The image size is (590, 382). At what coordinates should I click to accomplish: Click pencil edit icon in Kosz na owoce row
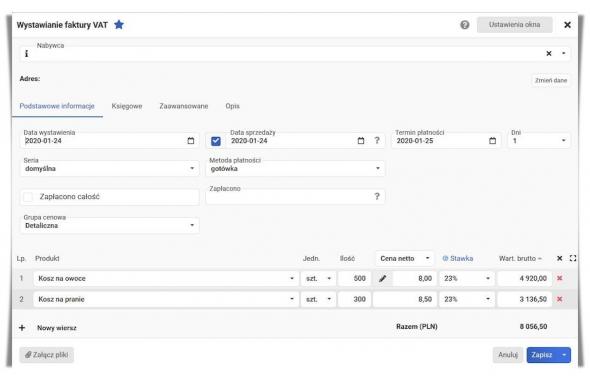pos(383,279)
